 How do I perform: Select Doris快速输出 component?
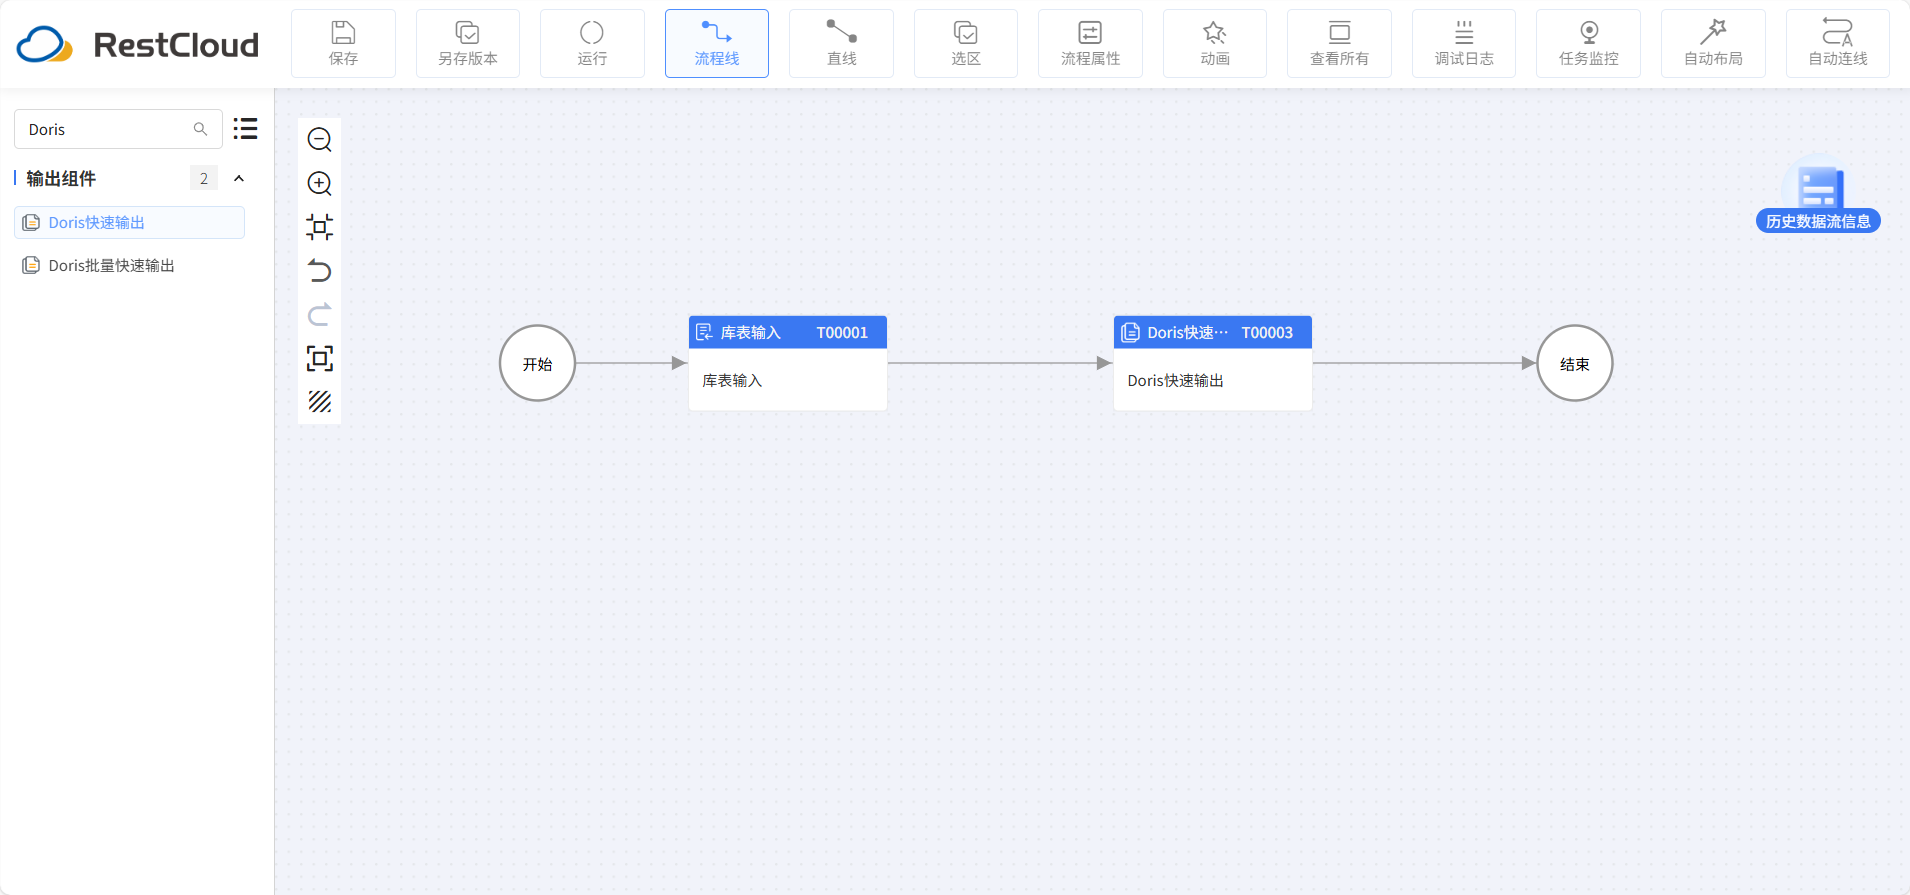pyautogui.click(x=129, y=222)
